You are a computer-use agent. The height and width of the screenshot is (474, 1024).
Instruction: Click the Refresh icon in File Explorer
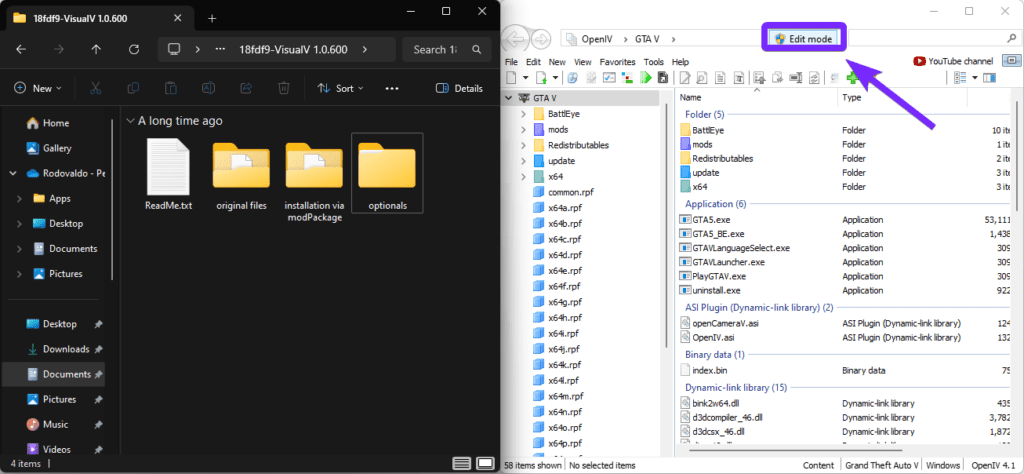[135, 50]
